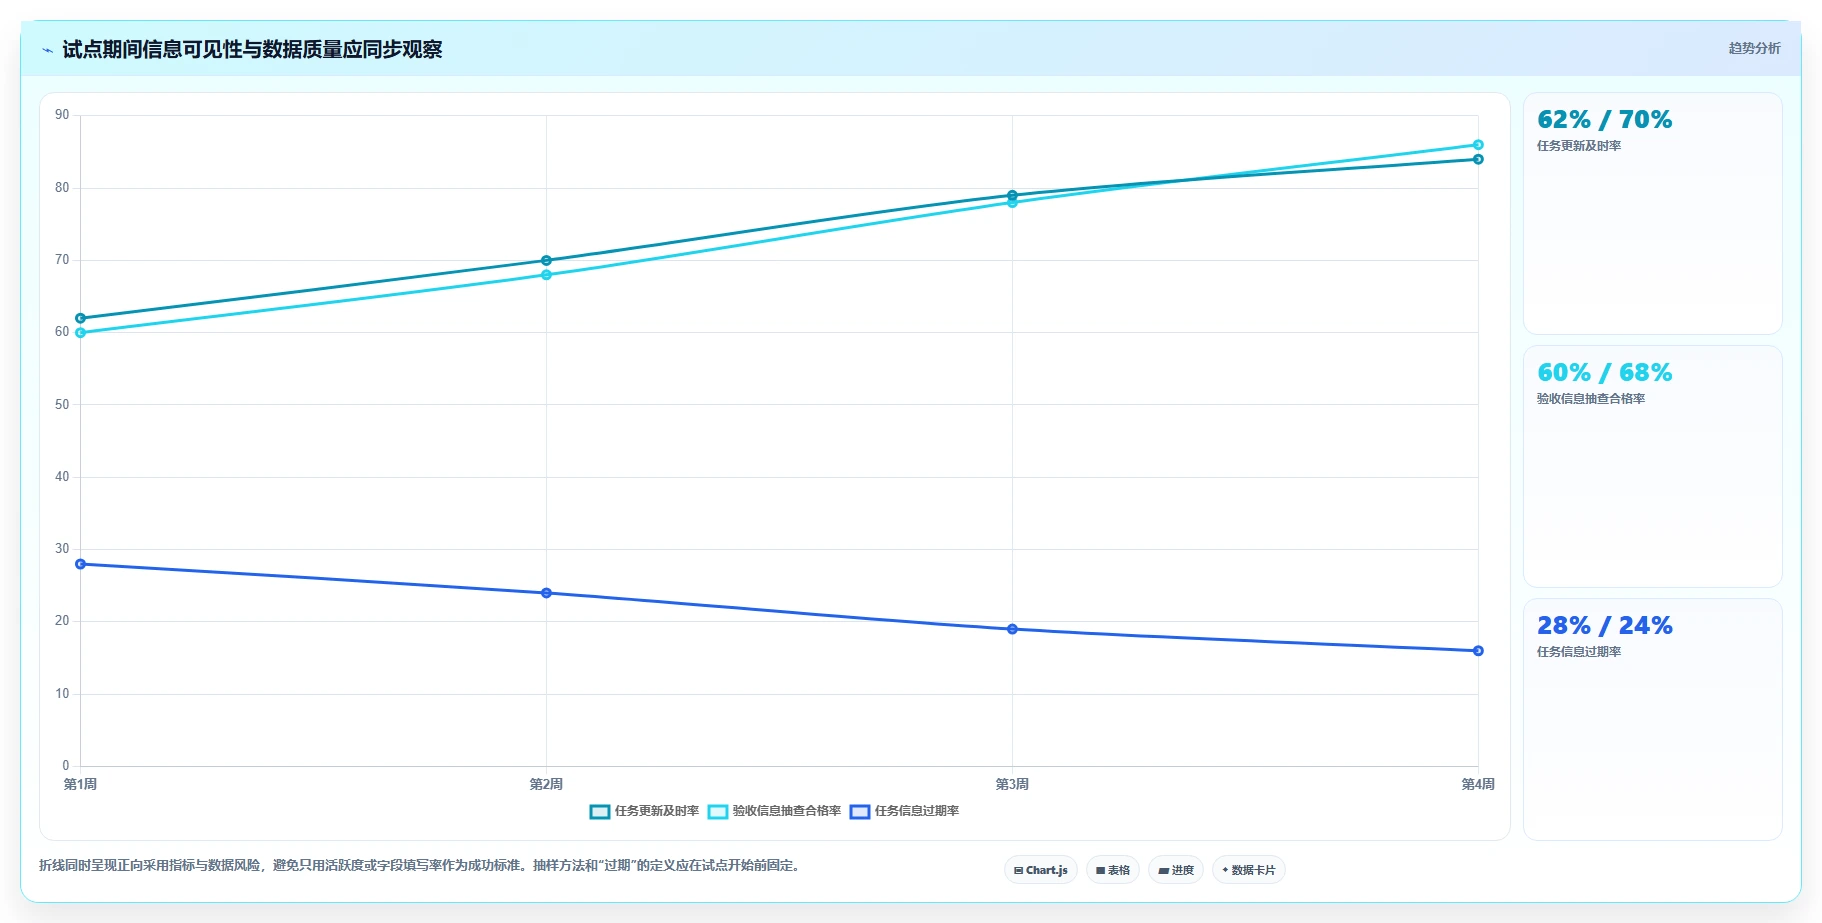The width and height of the screenshot is (1822, 923).
Task: Click the cyan 验收信息抽查合格率 legend swatch
Action: click(x=718, y=812)
